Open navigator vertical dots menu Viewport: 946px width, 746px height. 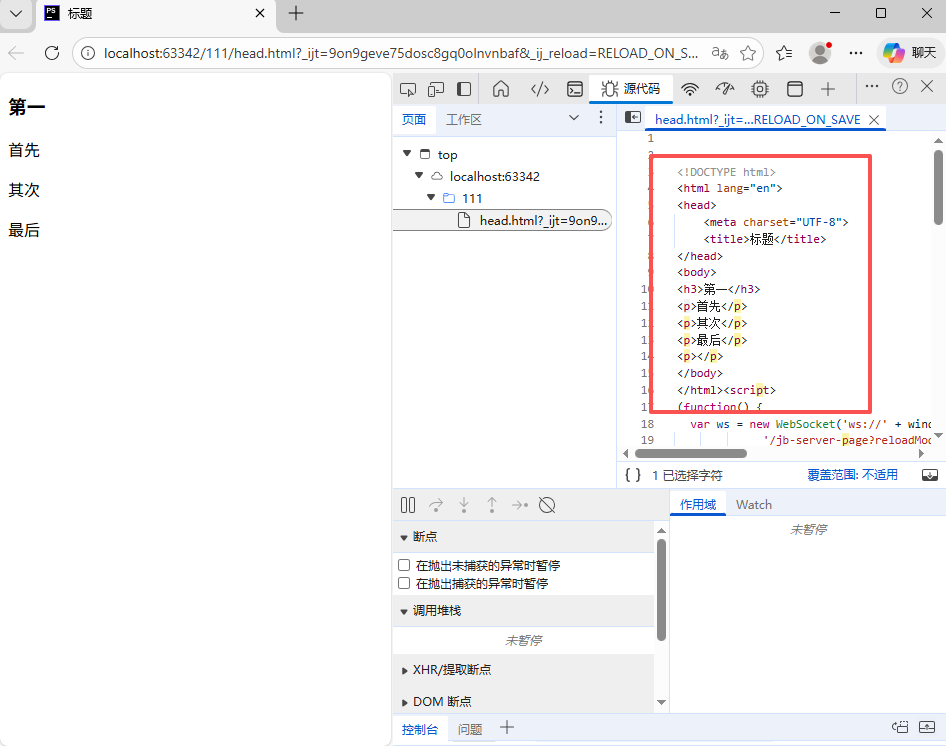point(600,118)
